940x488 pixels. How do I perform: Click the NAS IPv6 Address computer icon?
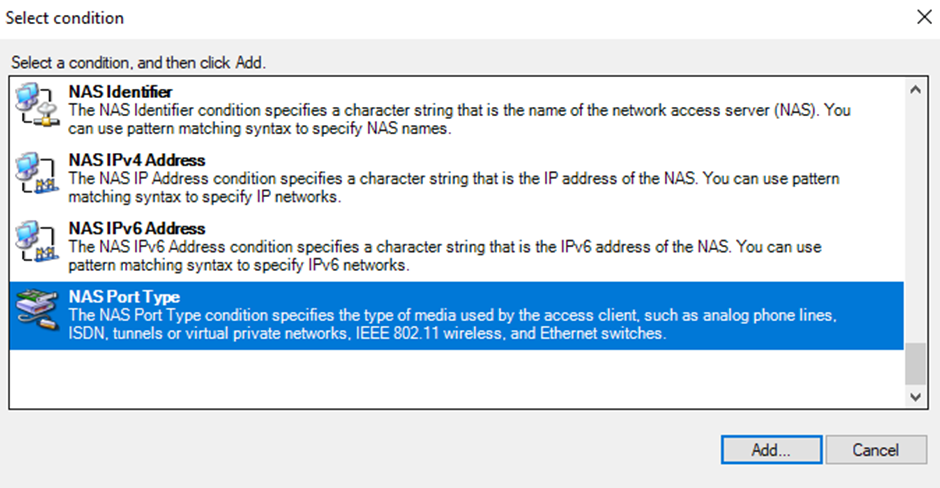(x=37, y=242)
